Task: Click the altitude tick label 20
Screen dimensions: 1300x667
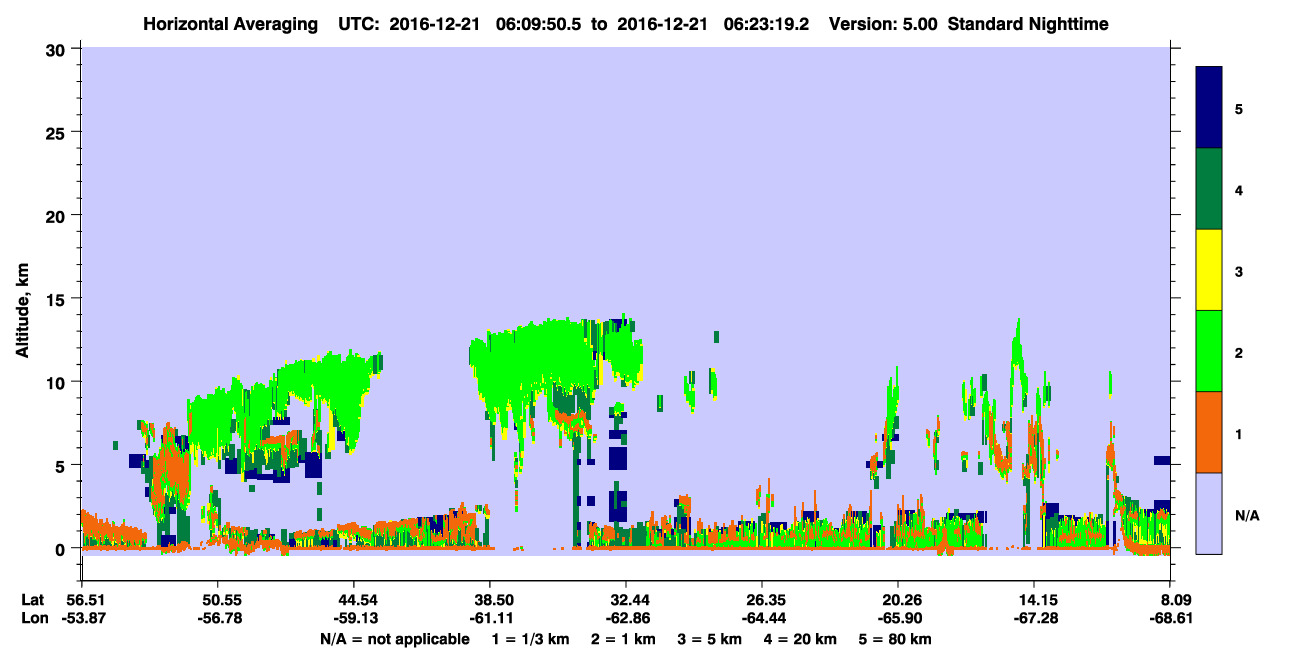Action: (x=58, y=215)
